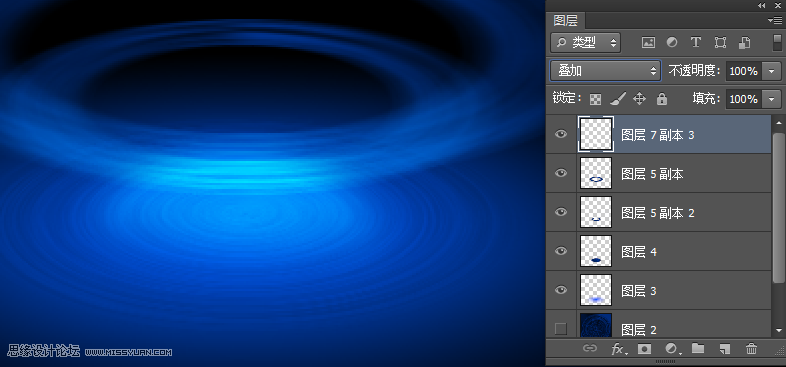Lock layer position move icon
Screen dimensions: 786x367
pos(640,99)
